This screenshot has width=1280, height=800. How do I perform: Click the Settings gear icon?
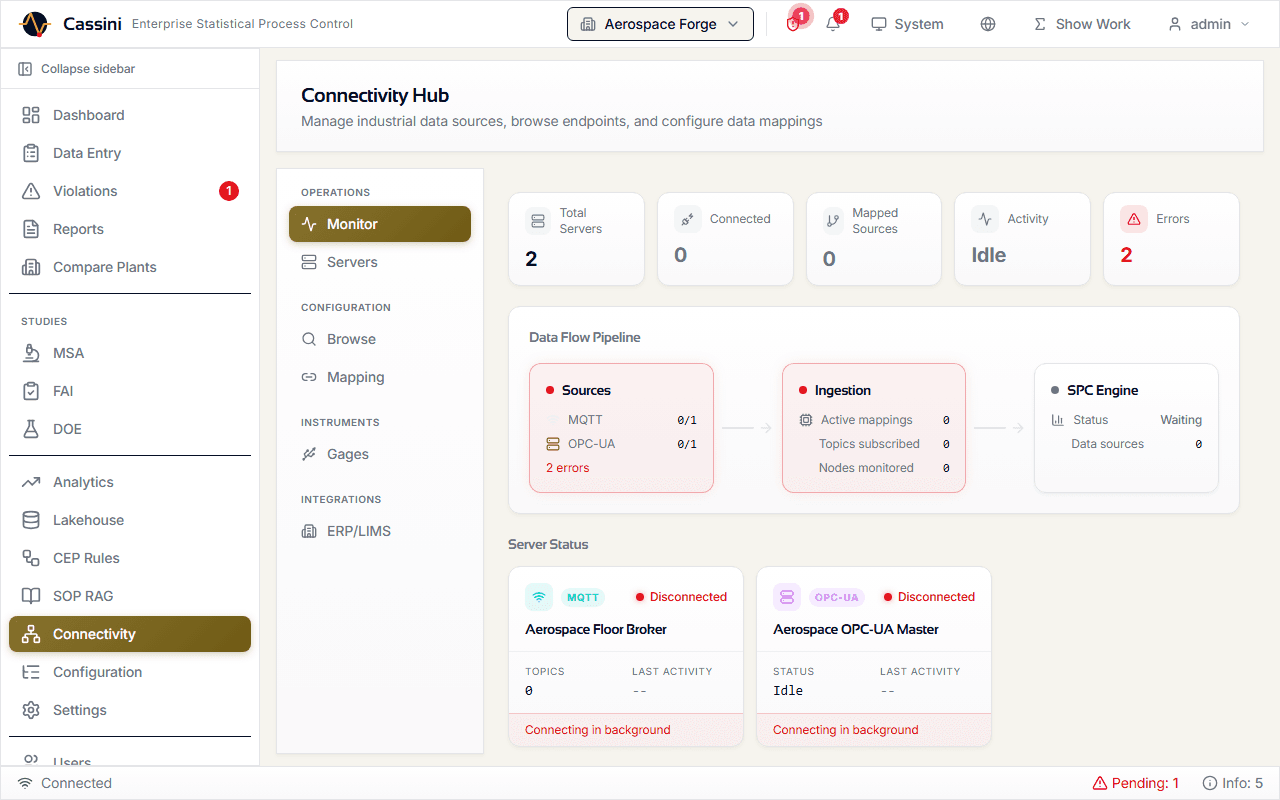pos(31,710)
